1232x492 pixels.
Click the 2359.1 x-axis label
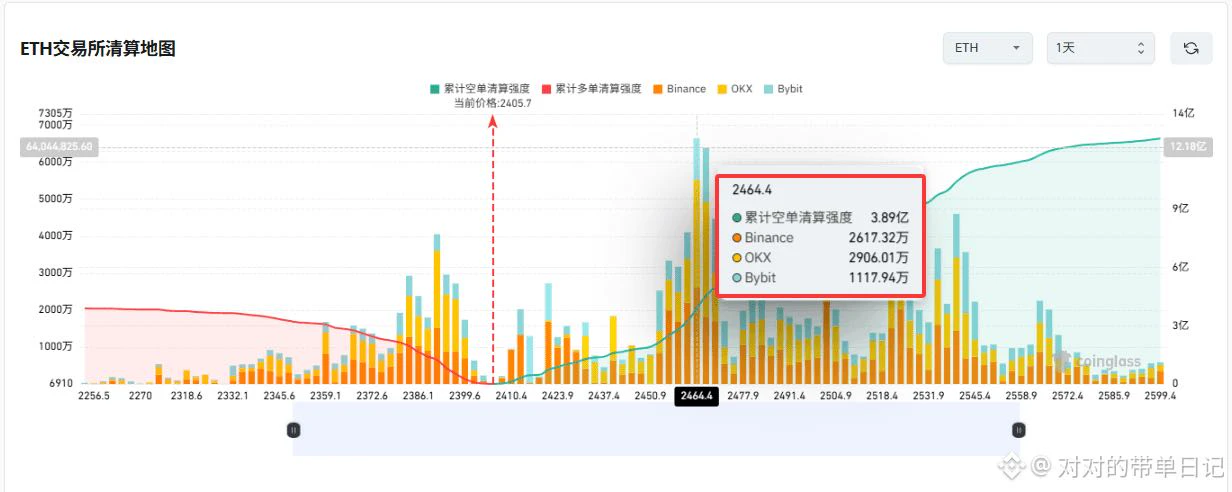click(x=326, y=396)
